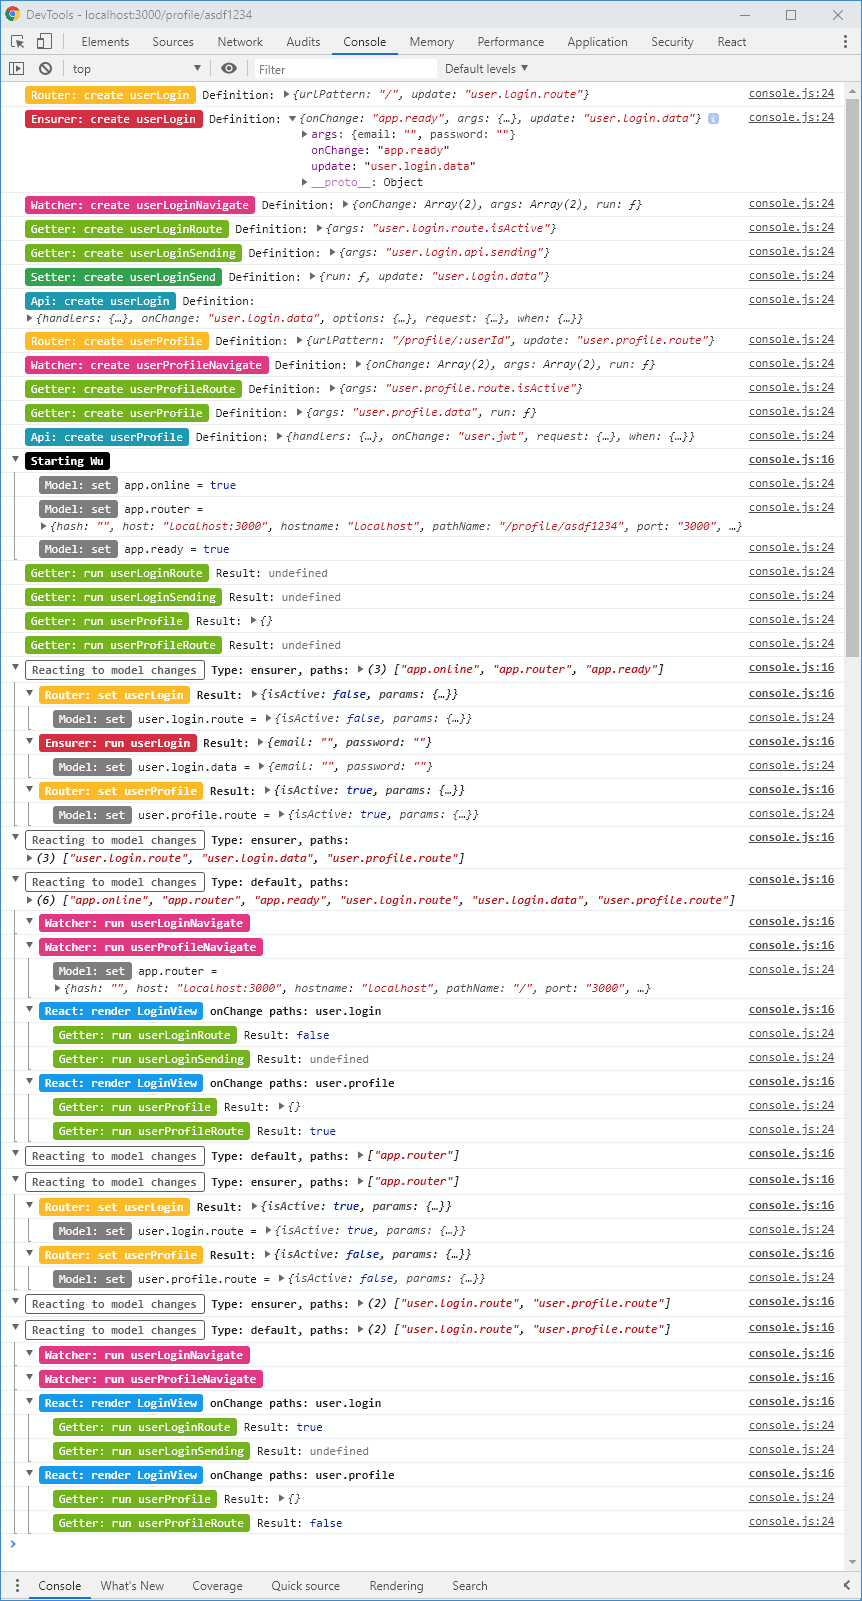Open the Coverage drawer tab
The height and width of the screenshot is (1601, 862).
coord(217,1586)
